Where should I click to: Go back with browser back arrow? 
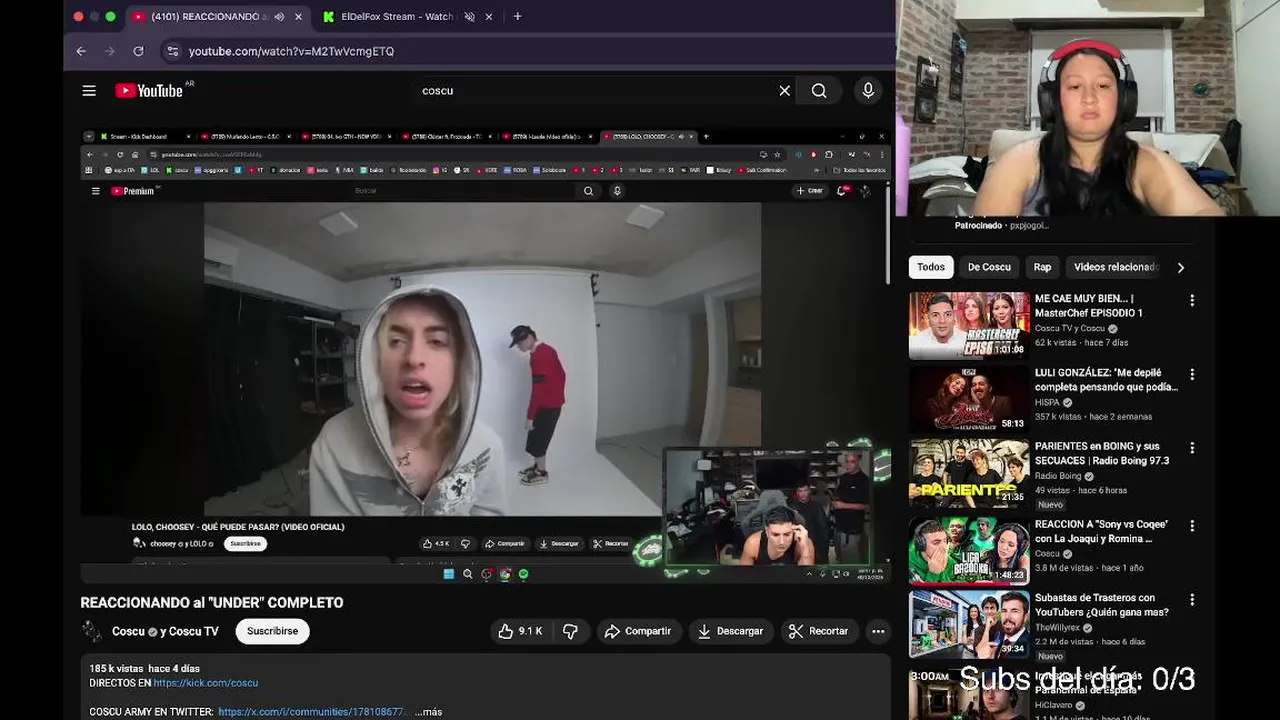click(x=81, y=51)
